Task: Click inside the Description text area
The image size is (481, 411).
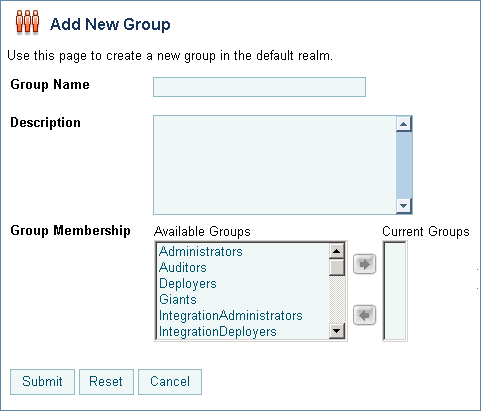Action: click(x=275, y=165)
